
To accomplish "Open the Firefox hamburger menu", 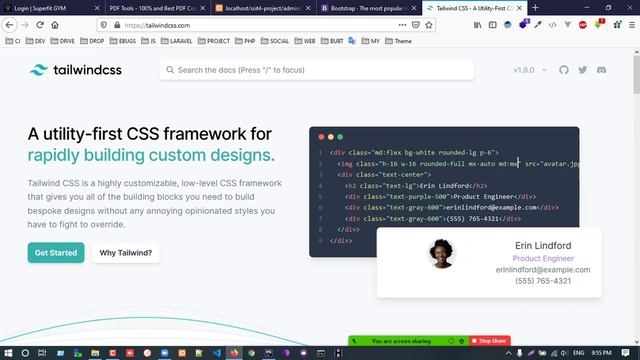I will [x=631, y=25].
